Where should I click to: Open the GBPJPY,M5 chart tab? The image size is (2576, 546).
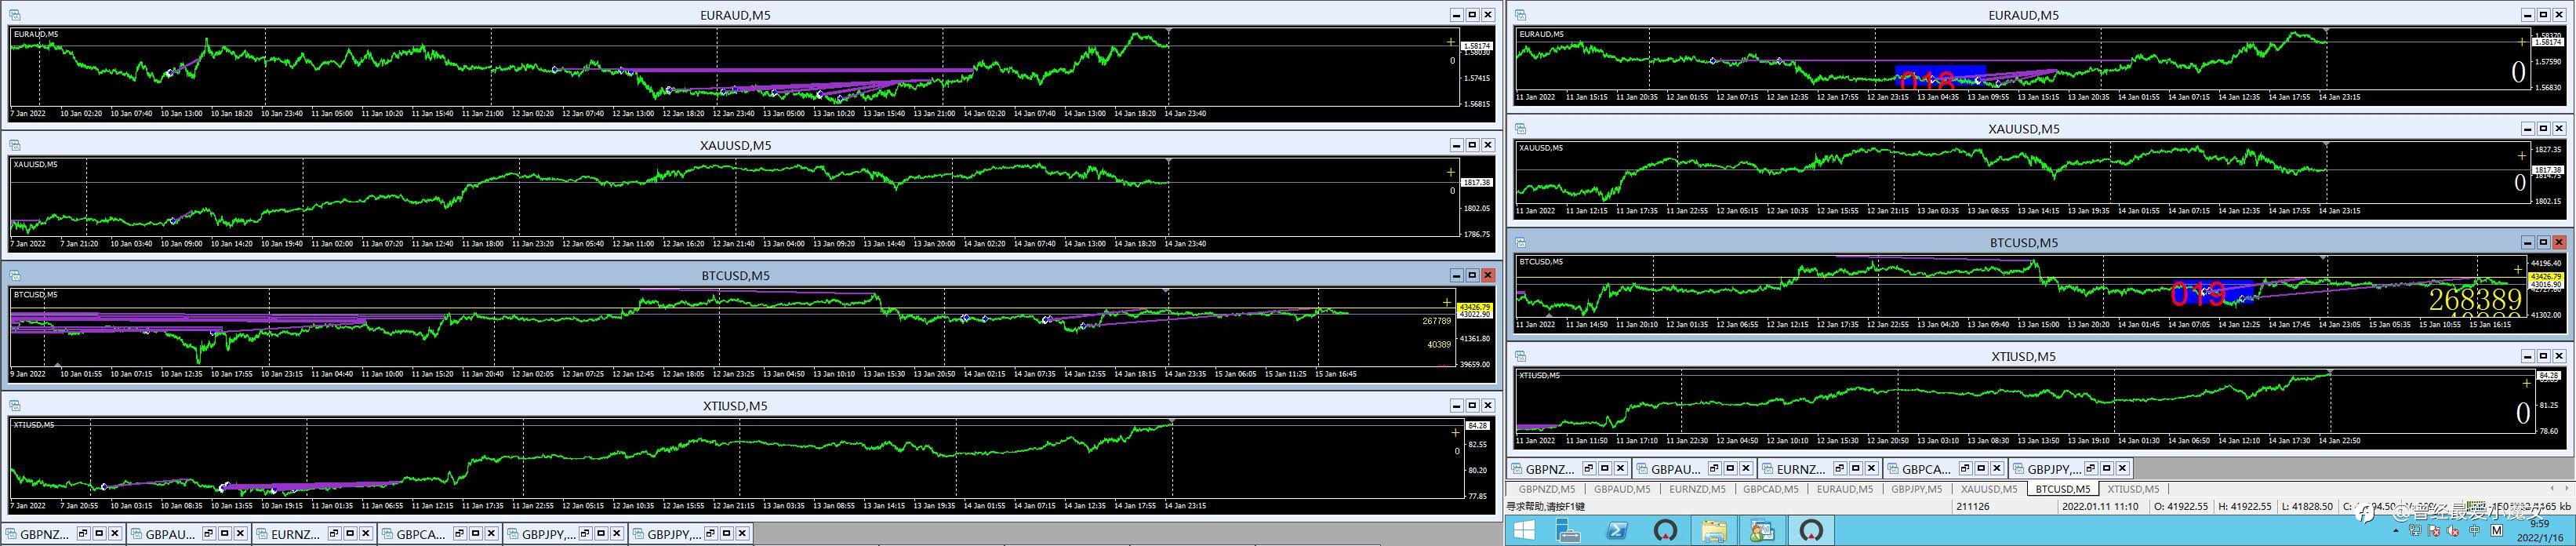(1916, 489)
